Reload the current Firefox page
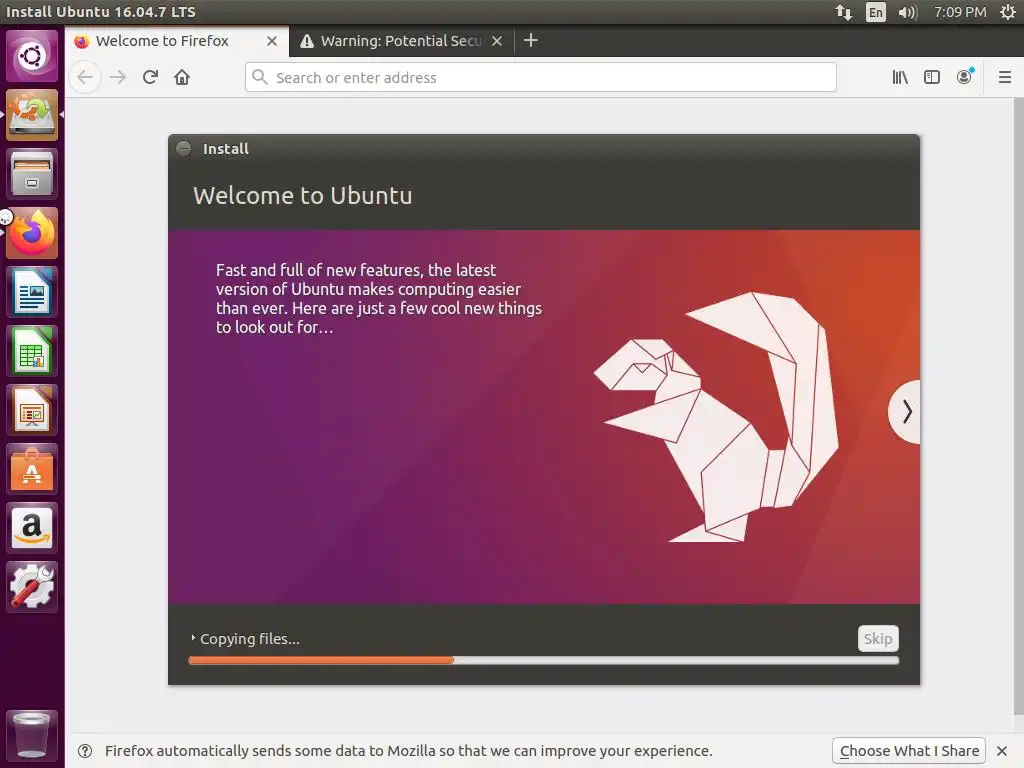This screenshot has width=1024, height=768. [150, 77]
